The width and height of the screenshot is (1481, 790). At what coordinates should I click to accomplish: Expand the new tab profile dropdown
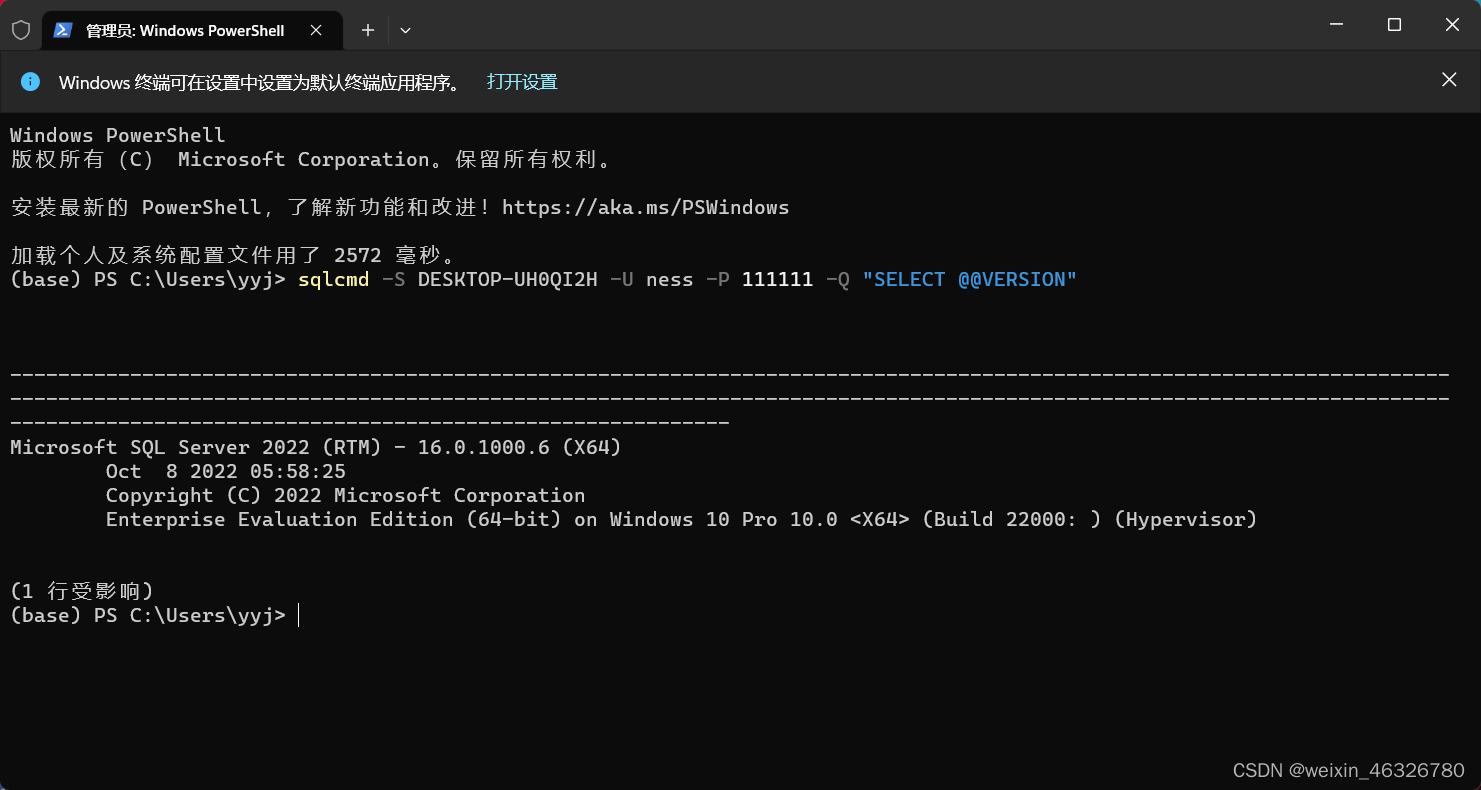click(x=405, y=30)
